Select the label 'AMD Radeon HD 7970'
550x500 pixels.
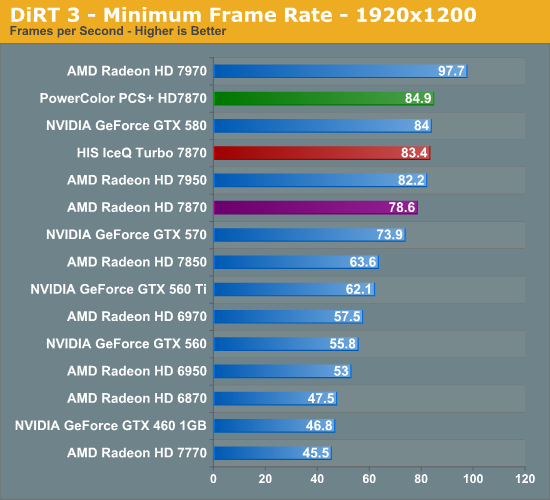137,71
